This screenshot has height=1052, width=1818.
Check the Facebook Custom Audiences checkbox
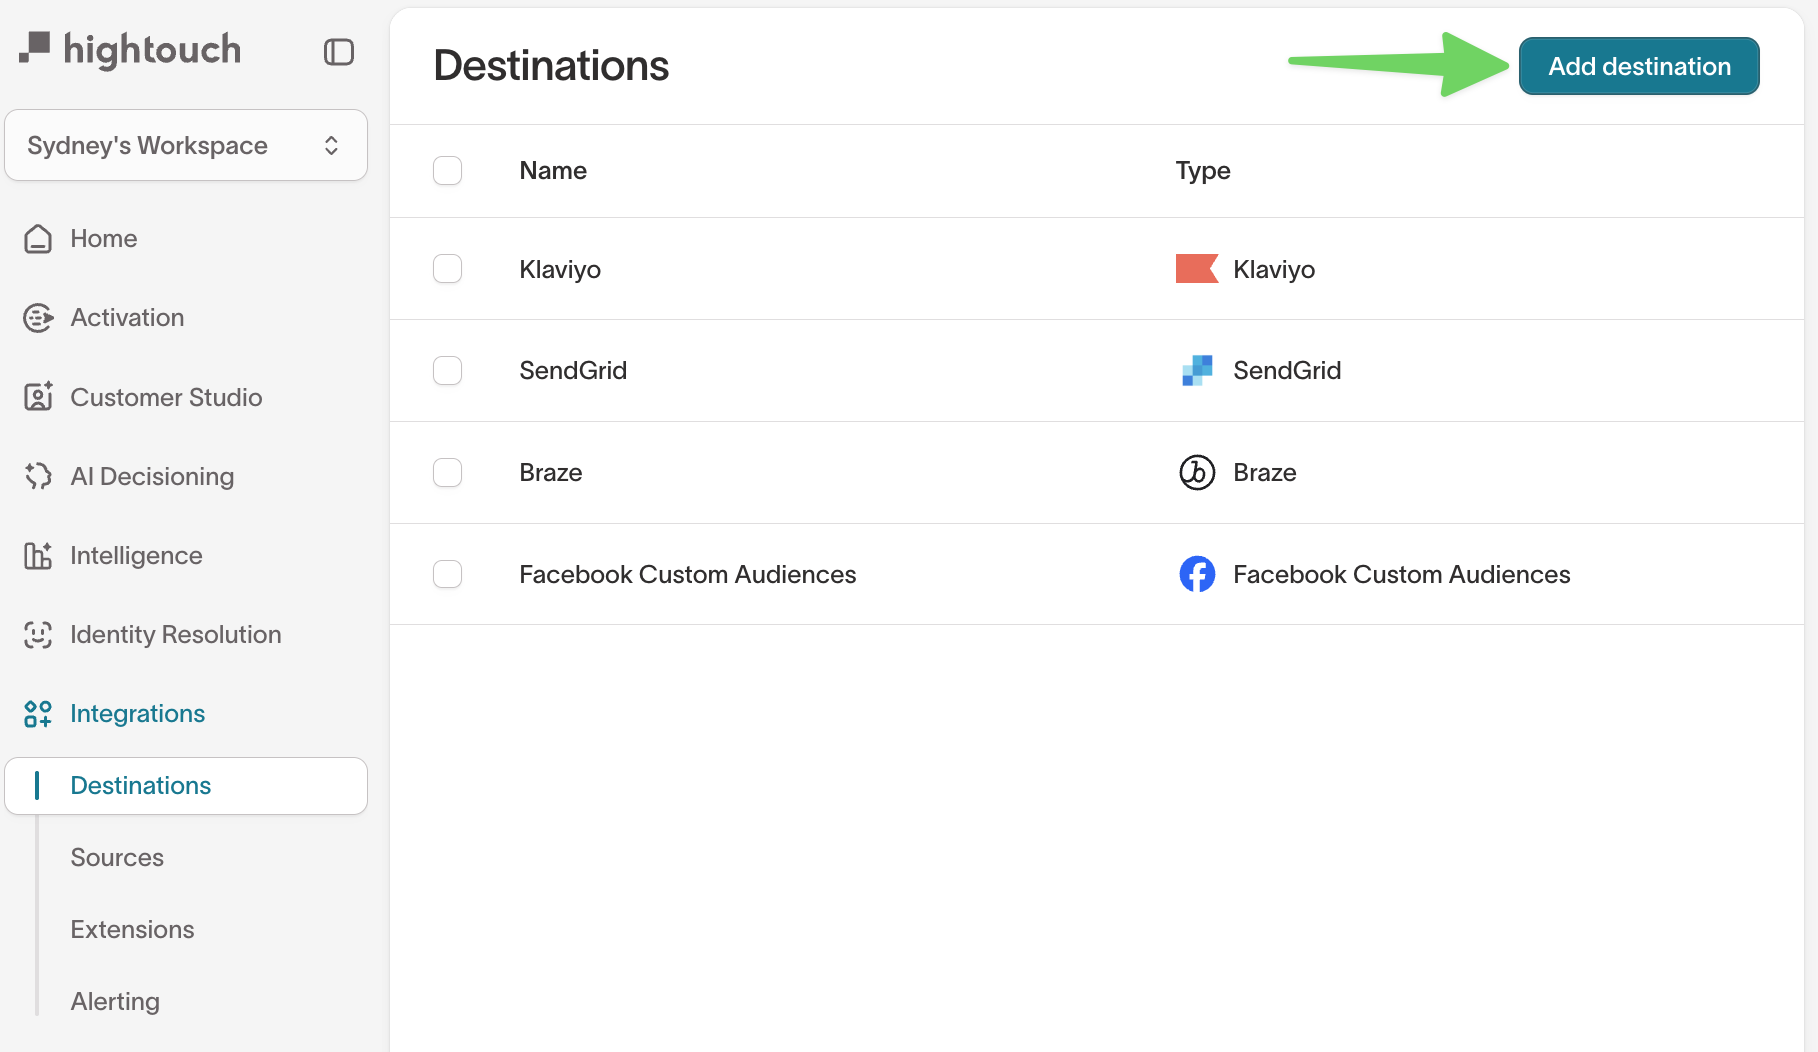447,574
